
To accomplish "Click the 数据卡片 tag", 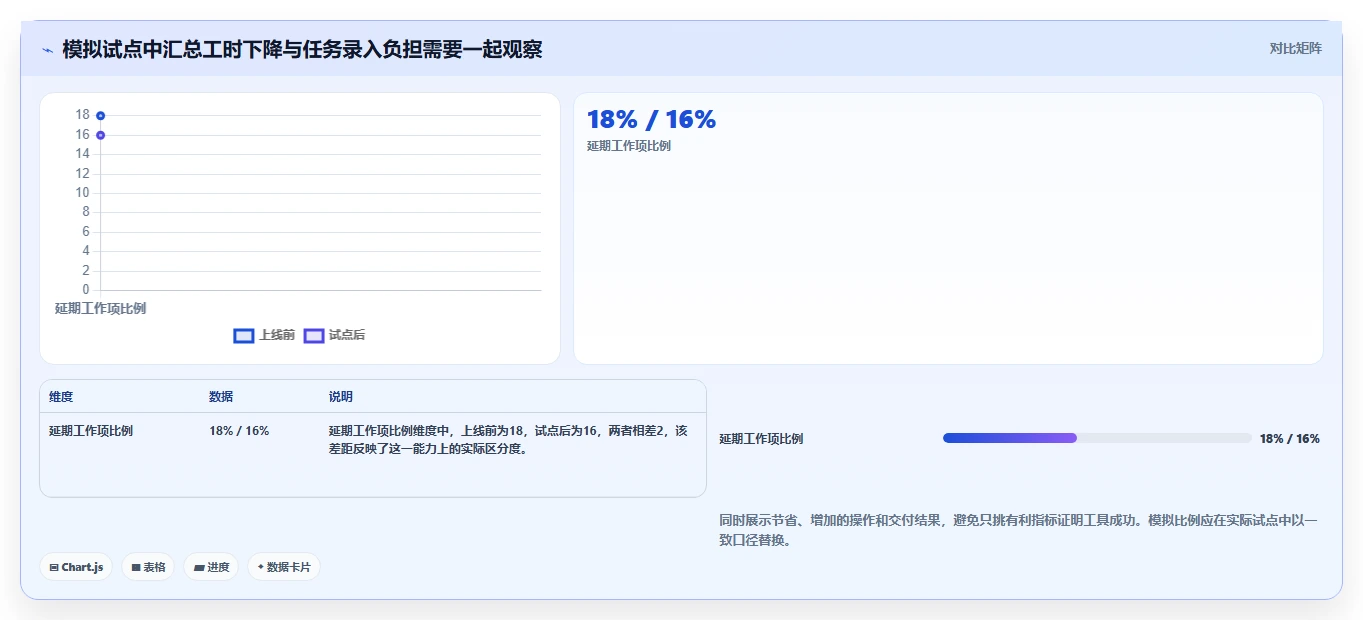I will point(284,567).
